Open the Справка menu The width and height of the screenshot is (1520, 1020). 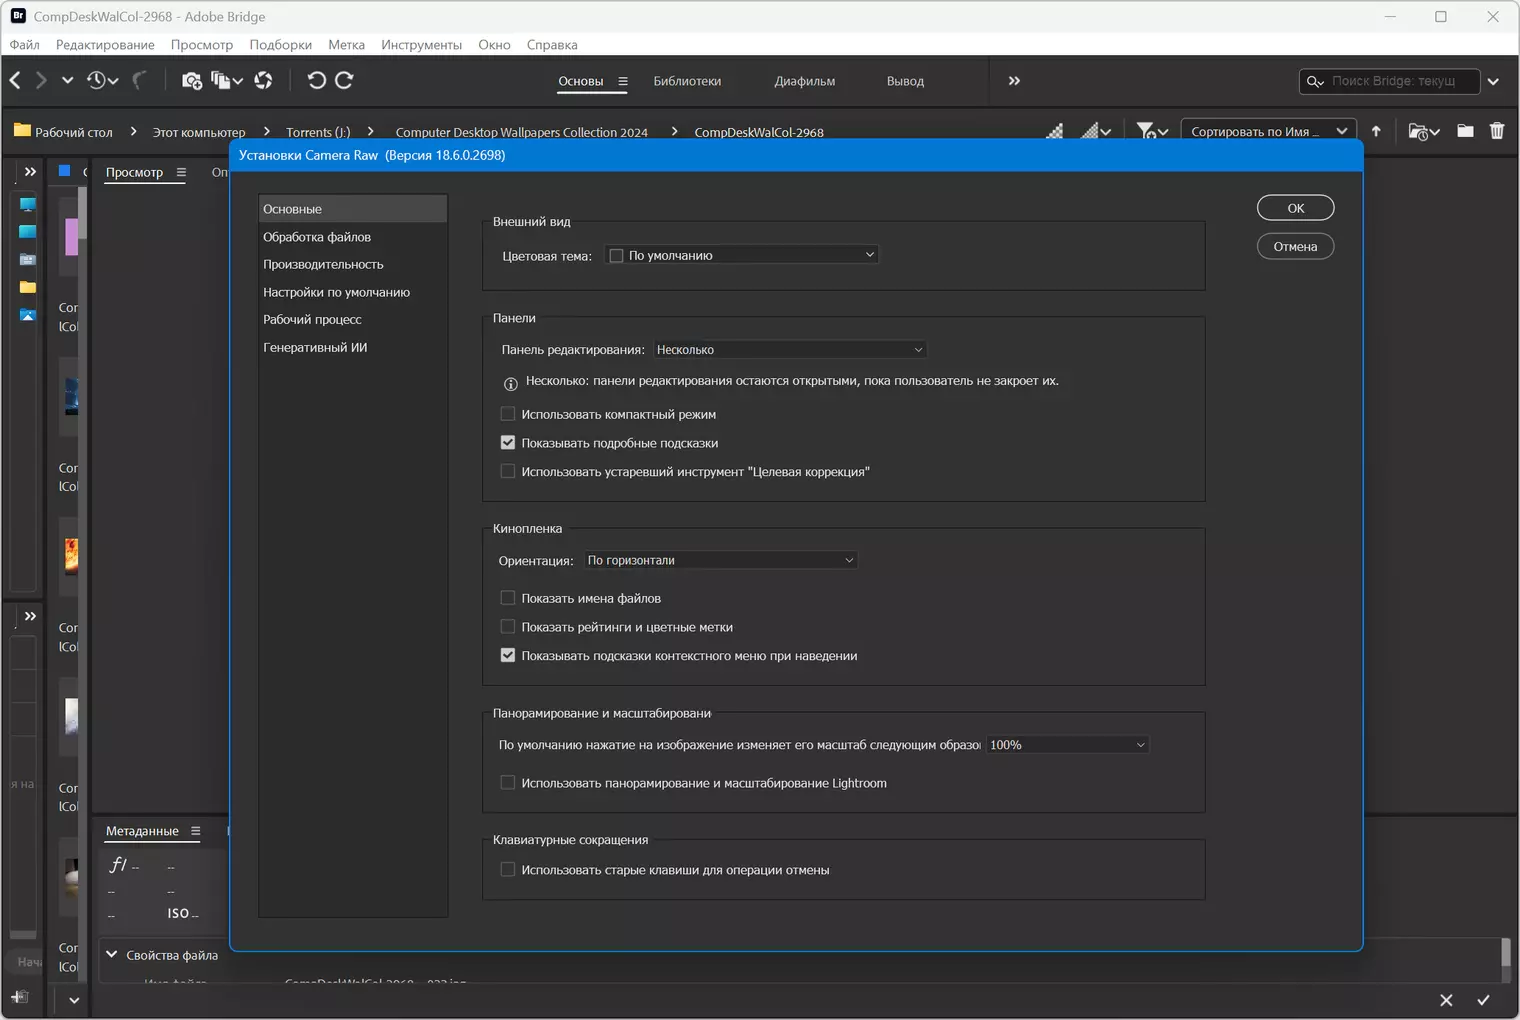click(x=552, y=45)
